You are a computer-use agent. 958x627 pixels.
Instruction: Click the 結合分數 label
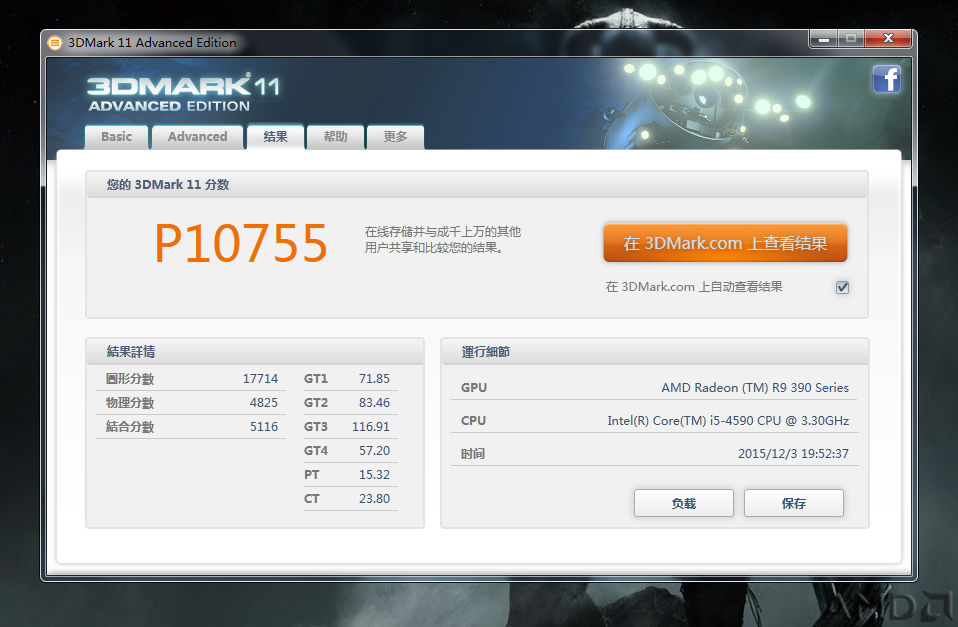[130, 427]
